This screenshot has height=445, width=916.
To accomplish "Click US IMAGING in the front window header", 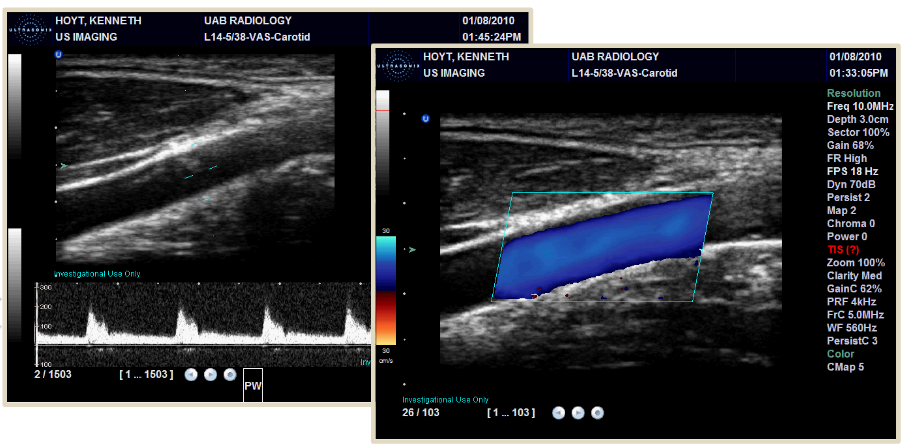I will 454,73.
